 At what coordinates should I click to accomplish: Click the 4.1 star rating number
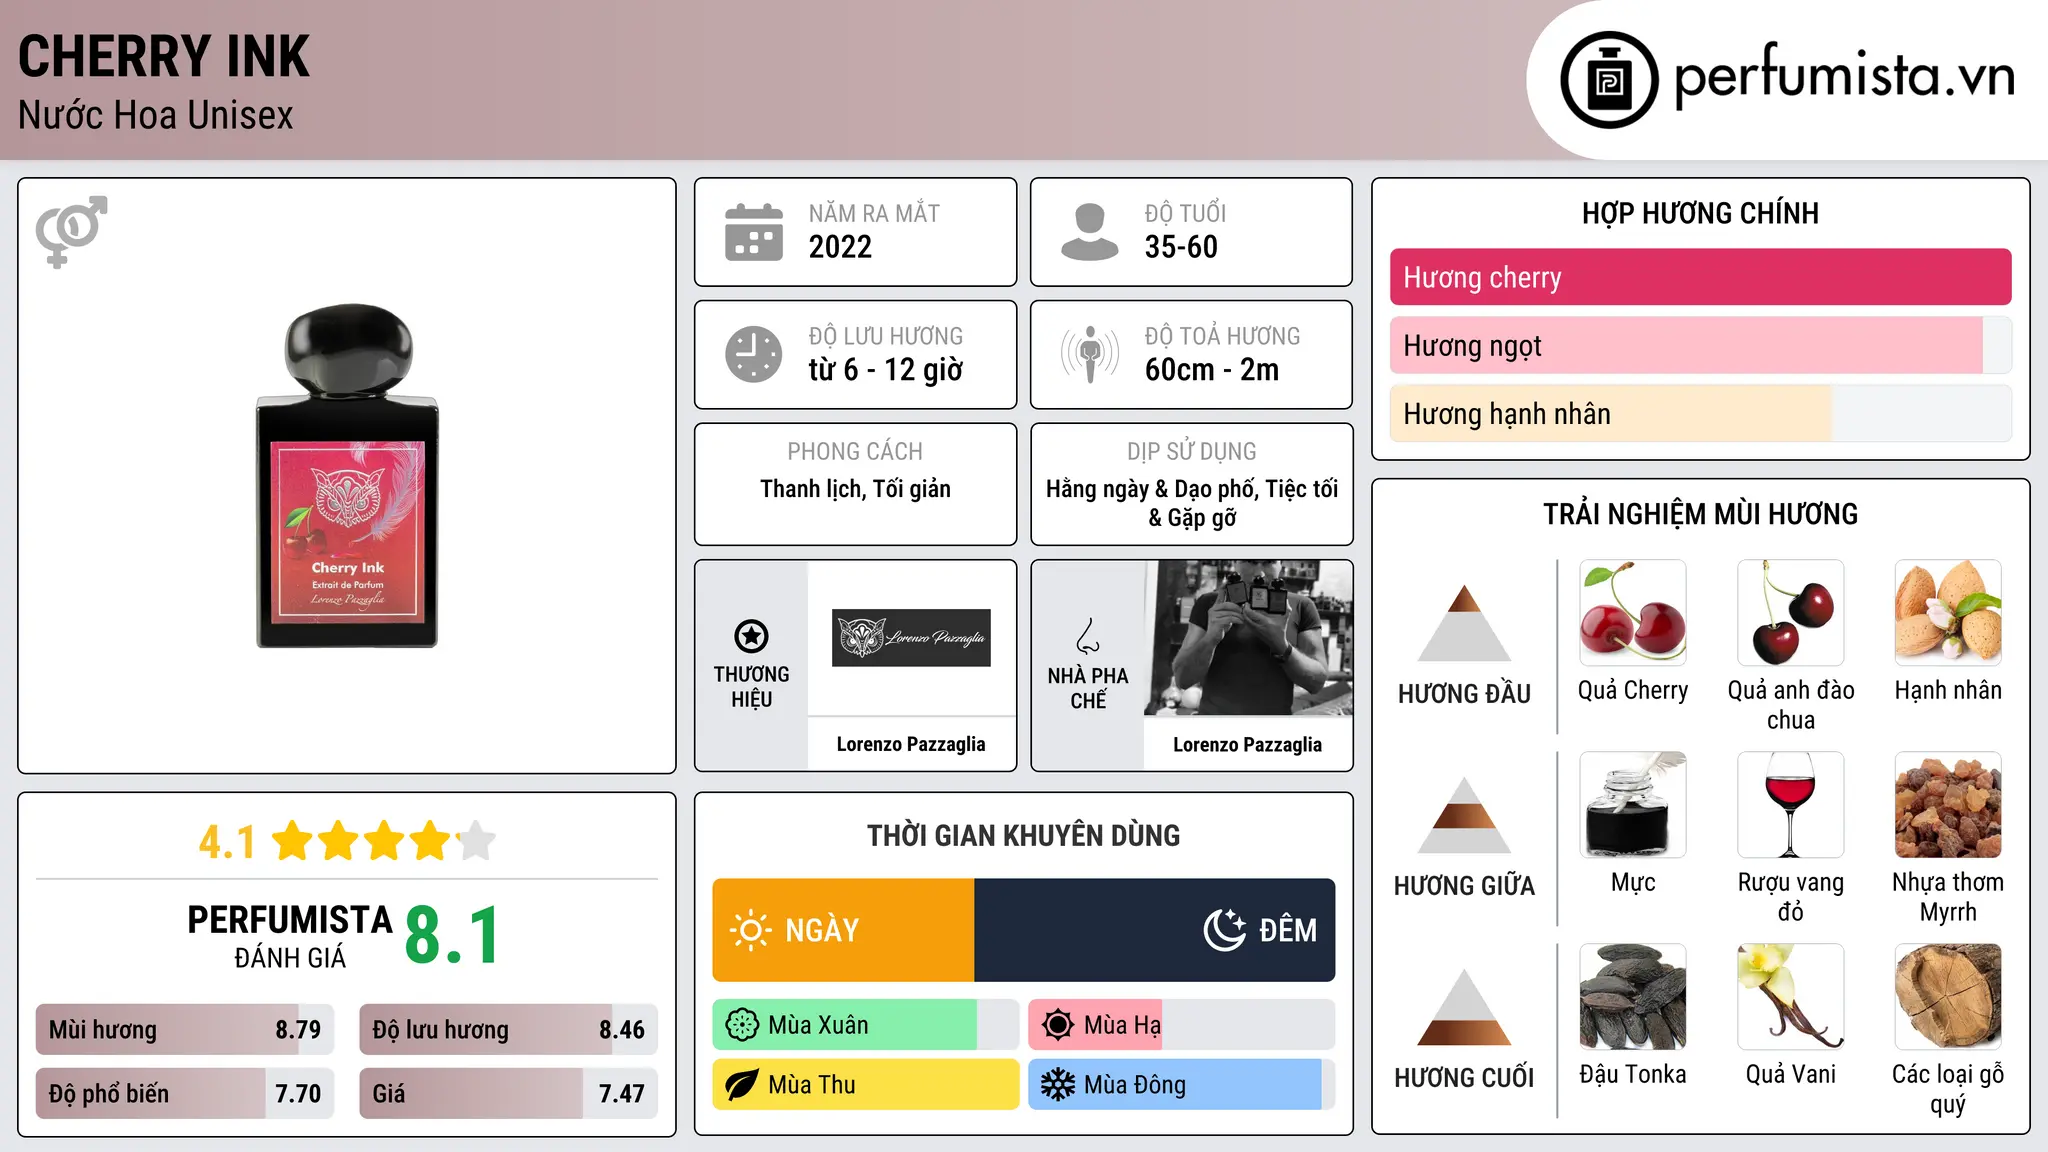227,842
